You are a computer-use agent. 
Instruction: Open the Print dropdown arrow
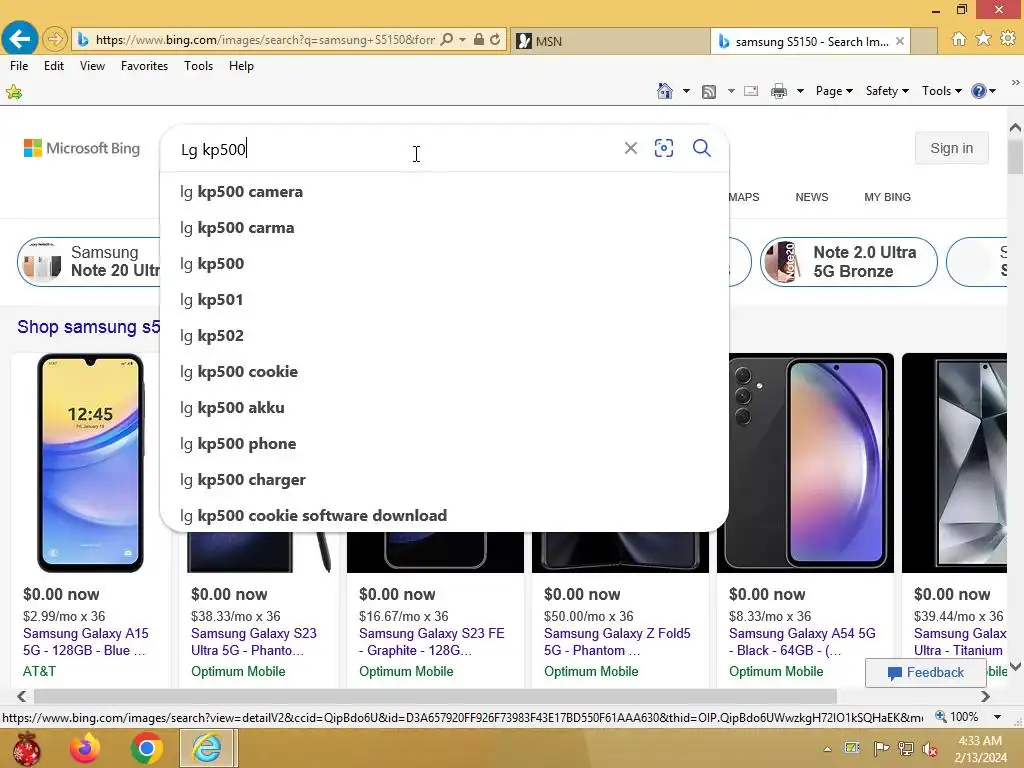coord(800,91)
